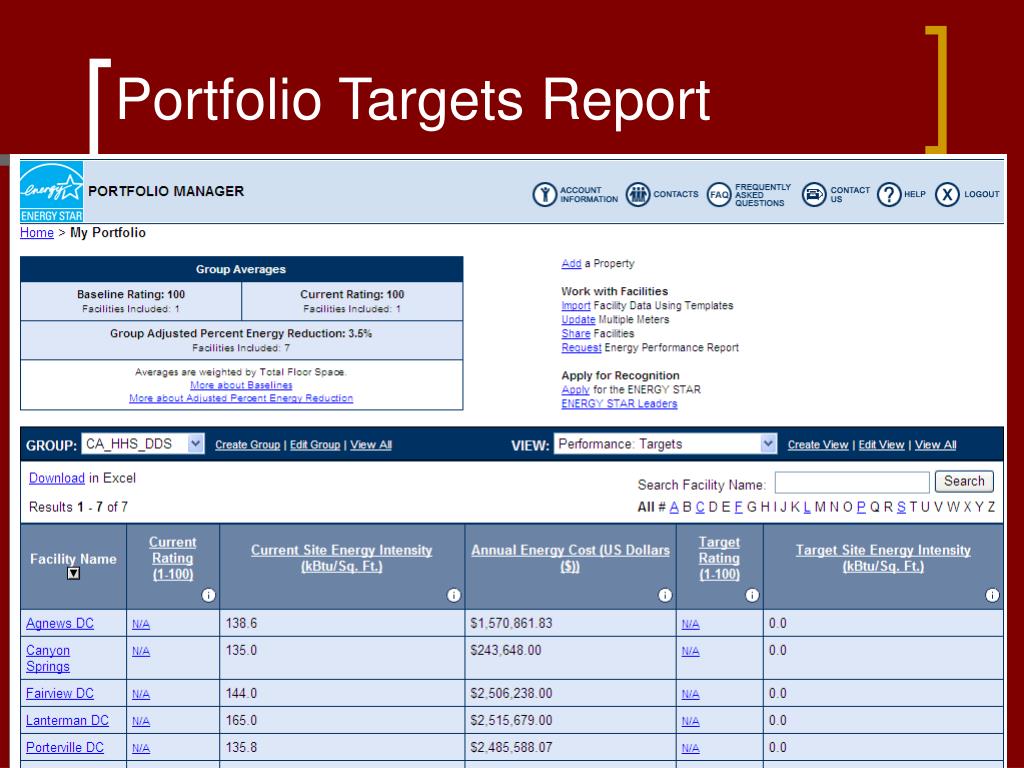
Task: Click the ENERGY STAR logo
Action: pyautogui.click(x=52, y=191)
